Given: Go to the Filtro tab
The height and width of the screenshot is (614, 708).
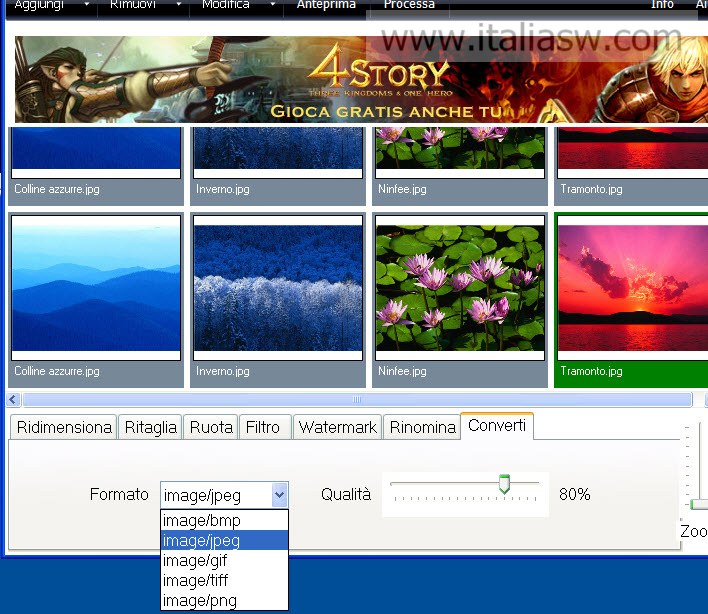Looking at the screenshot, I should point(263,427).
